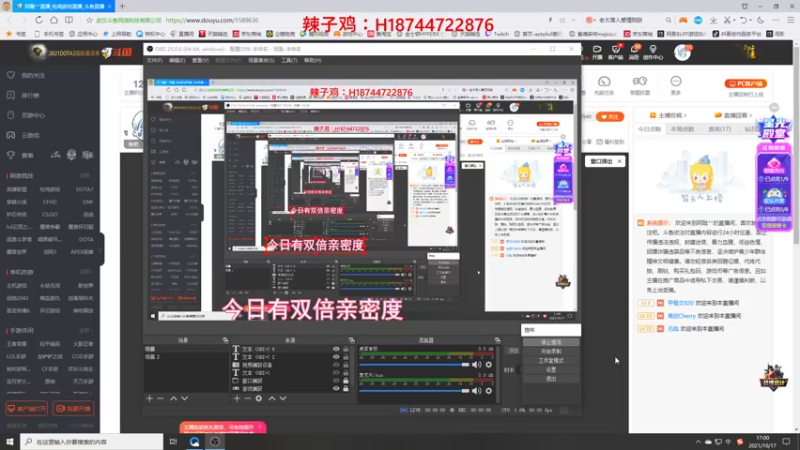
Task: Toggle lock on 视频捕获设备 source
Action: click(346, 365)
